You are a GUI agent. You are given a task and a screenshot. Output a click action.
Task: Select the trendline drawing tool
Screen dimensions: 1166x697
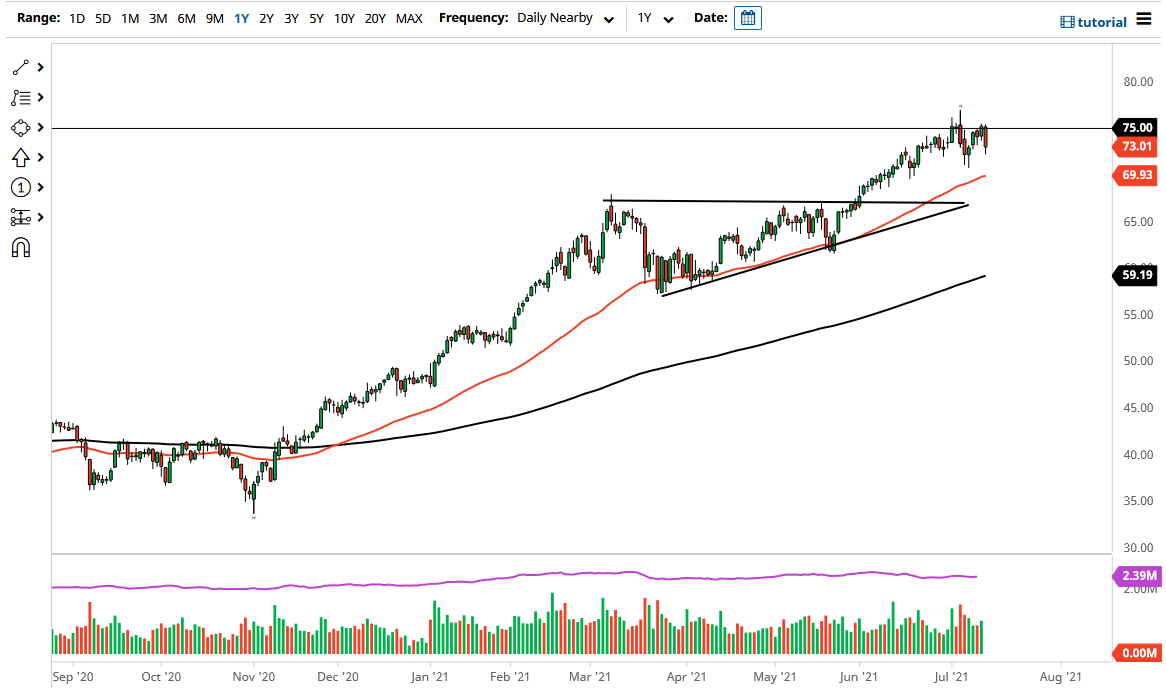[20, 67]
